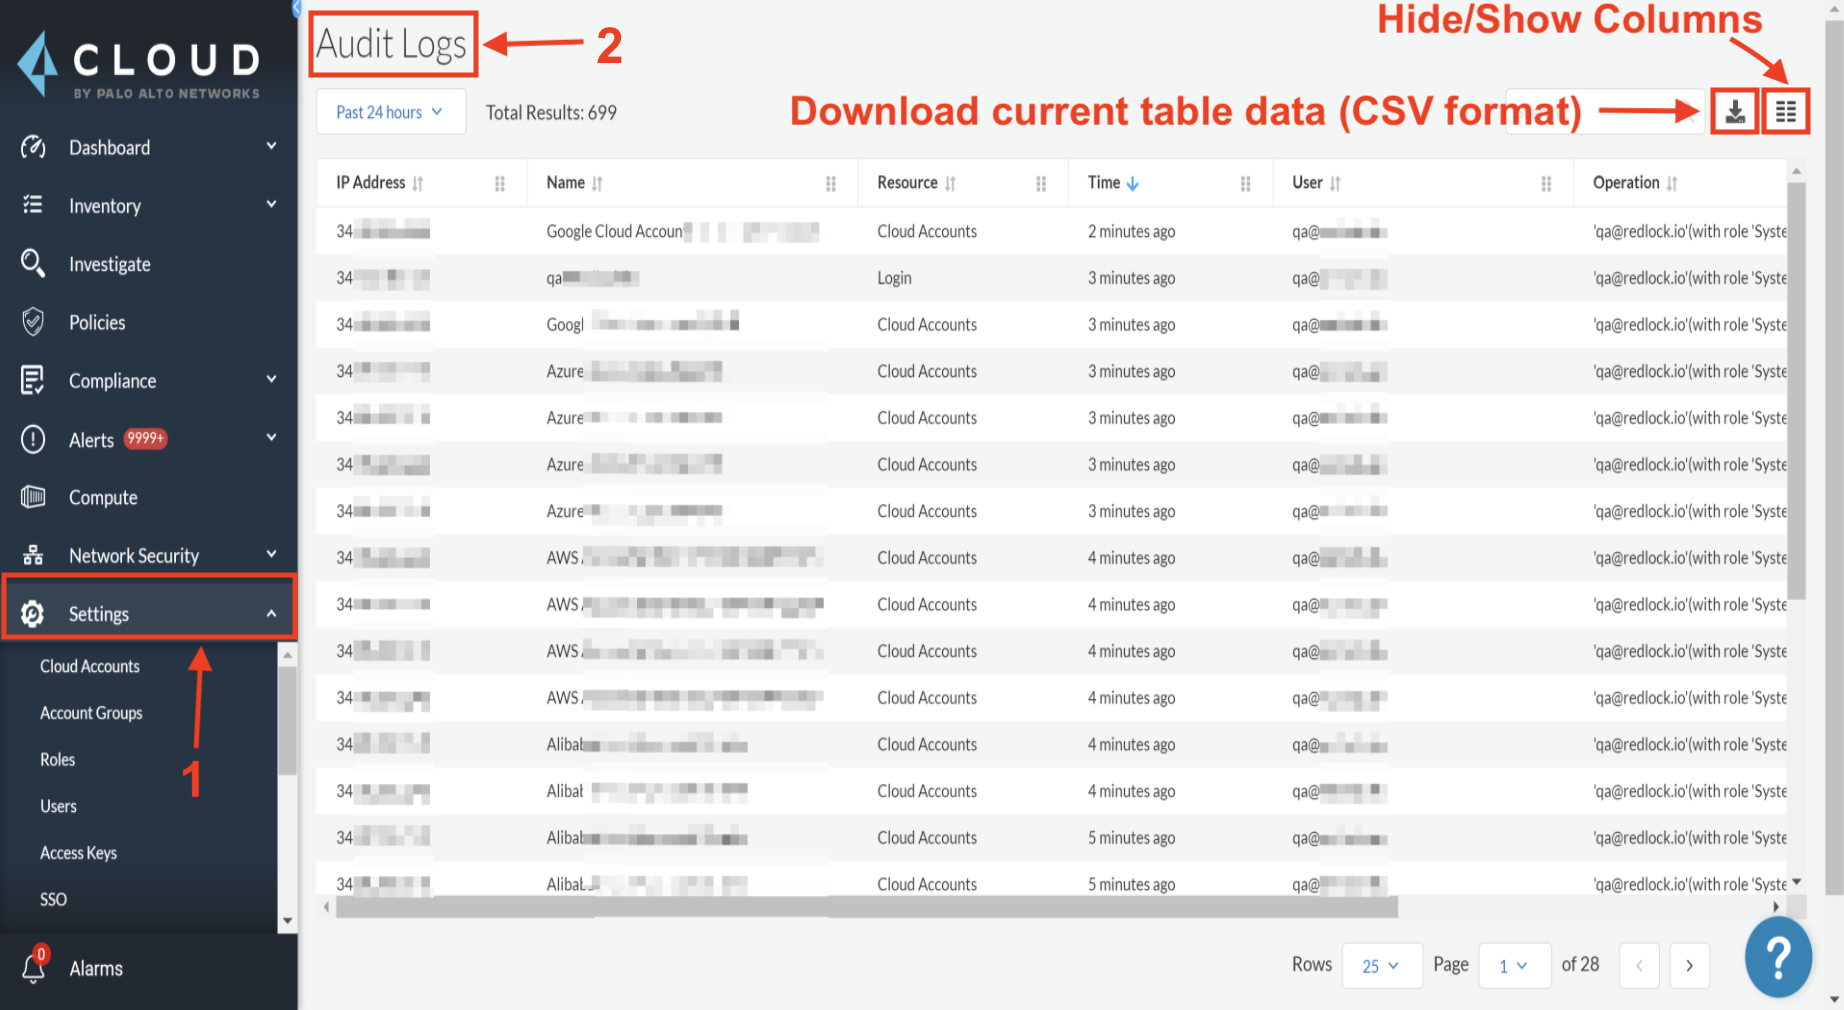The height and width of the screenshot is (1010, 1844).
Task: Click the blue help question mark bubble
Action: (1778, 957)
